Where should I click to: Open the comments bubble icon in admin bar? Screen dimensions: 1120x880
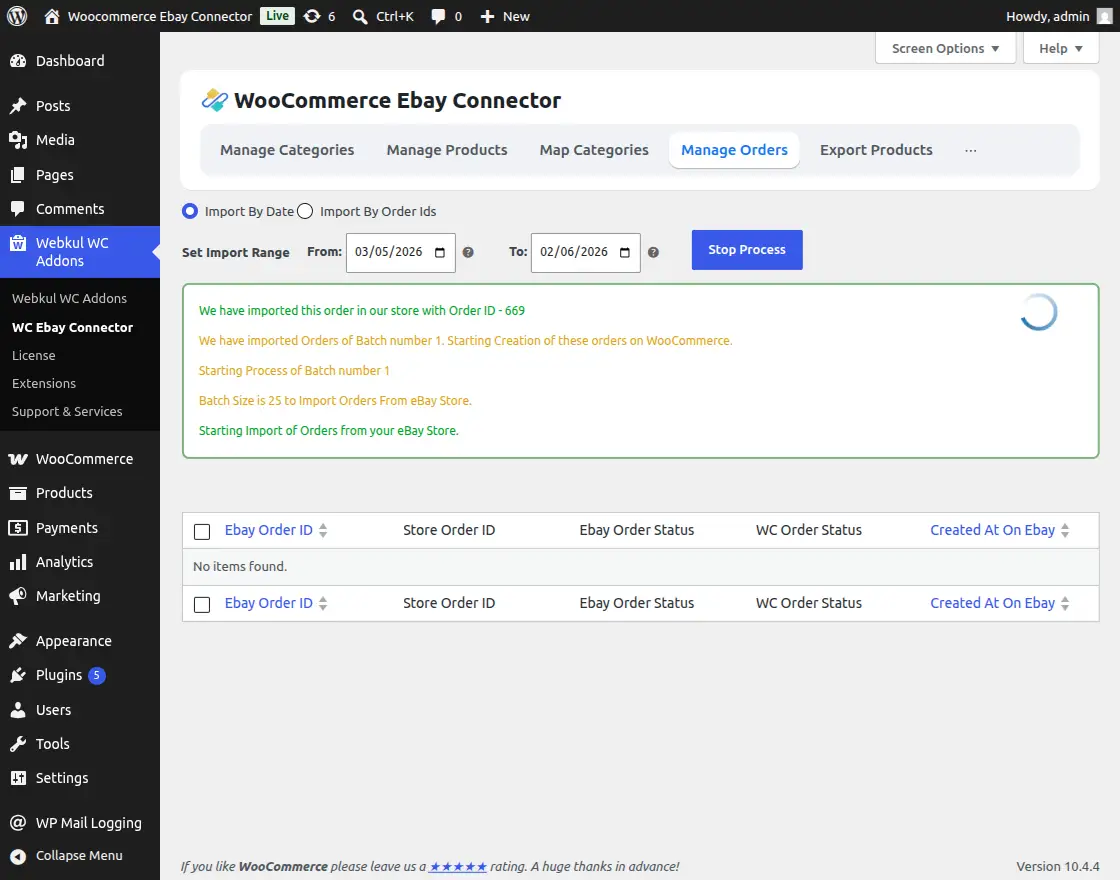coord(438,16)
